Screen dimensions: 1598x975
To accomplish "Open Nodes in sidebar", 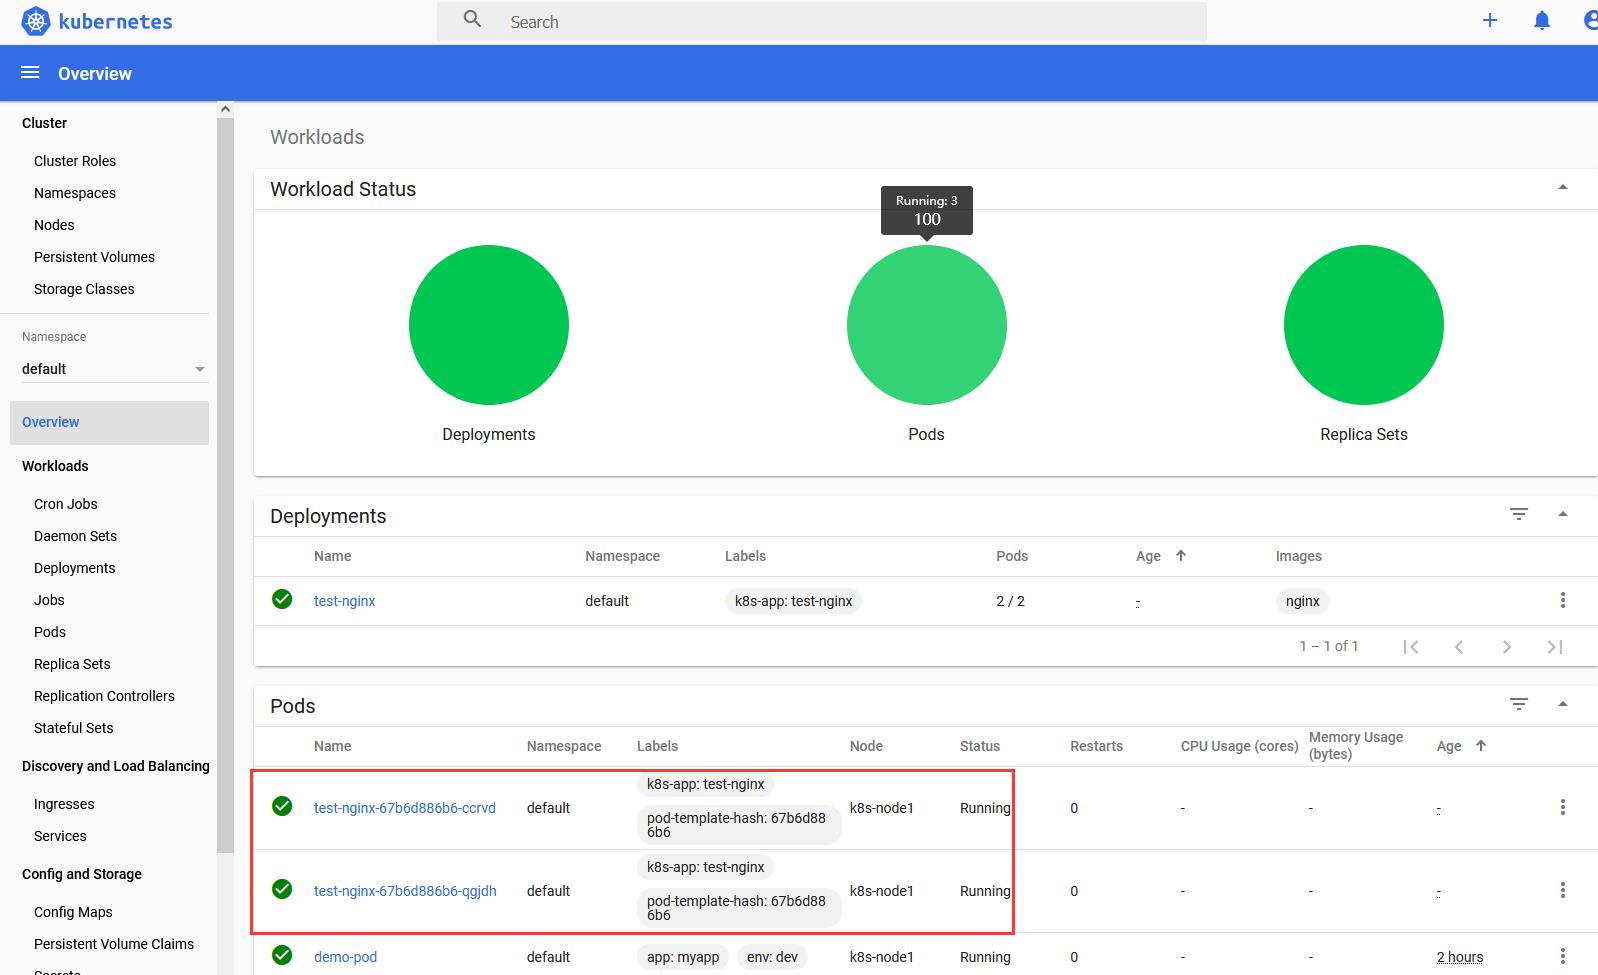I will coord(54,225).
